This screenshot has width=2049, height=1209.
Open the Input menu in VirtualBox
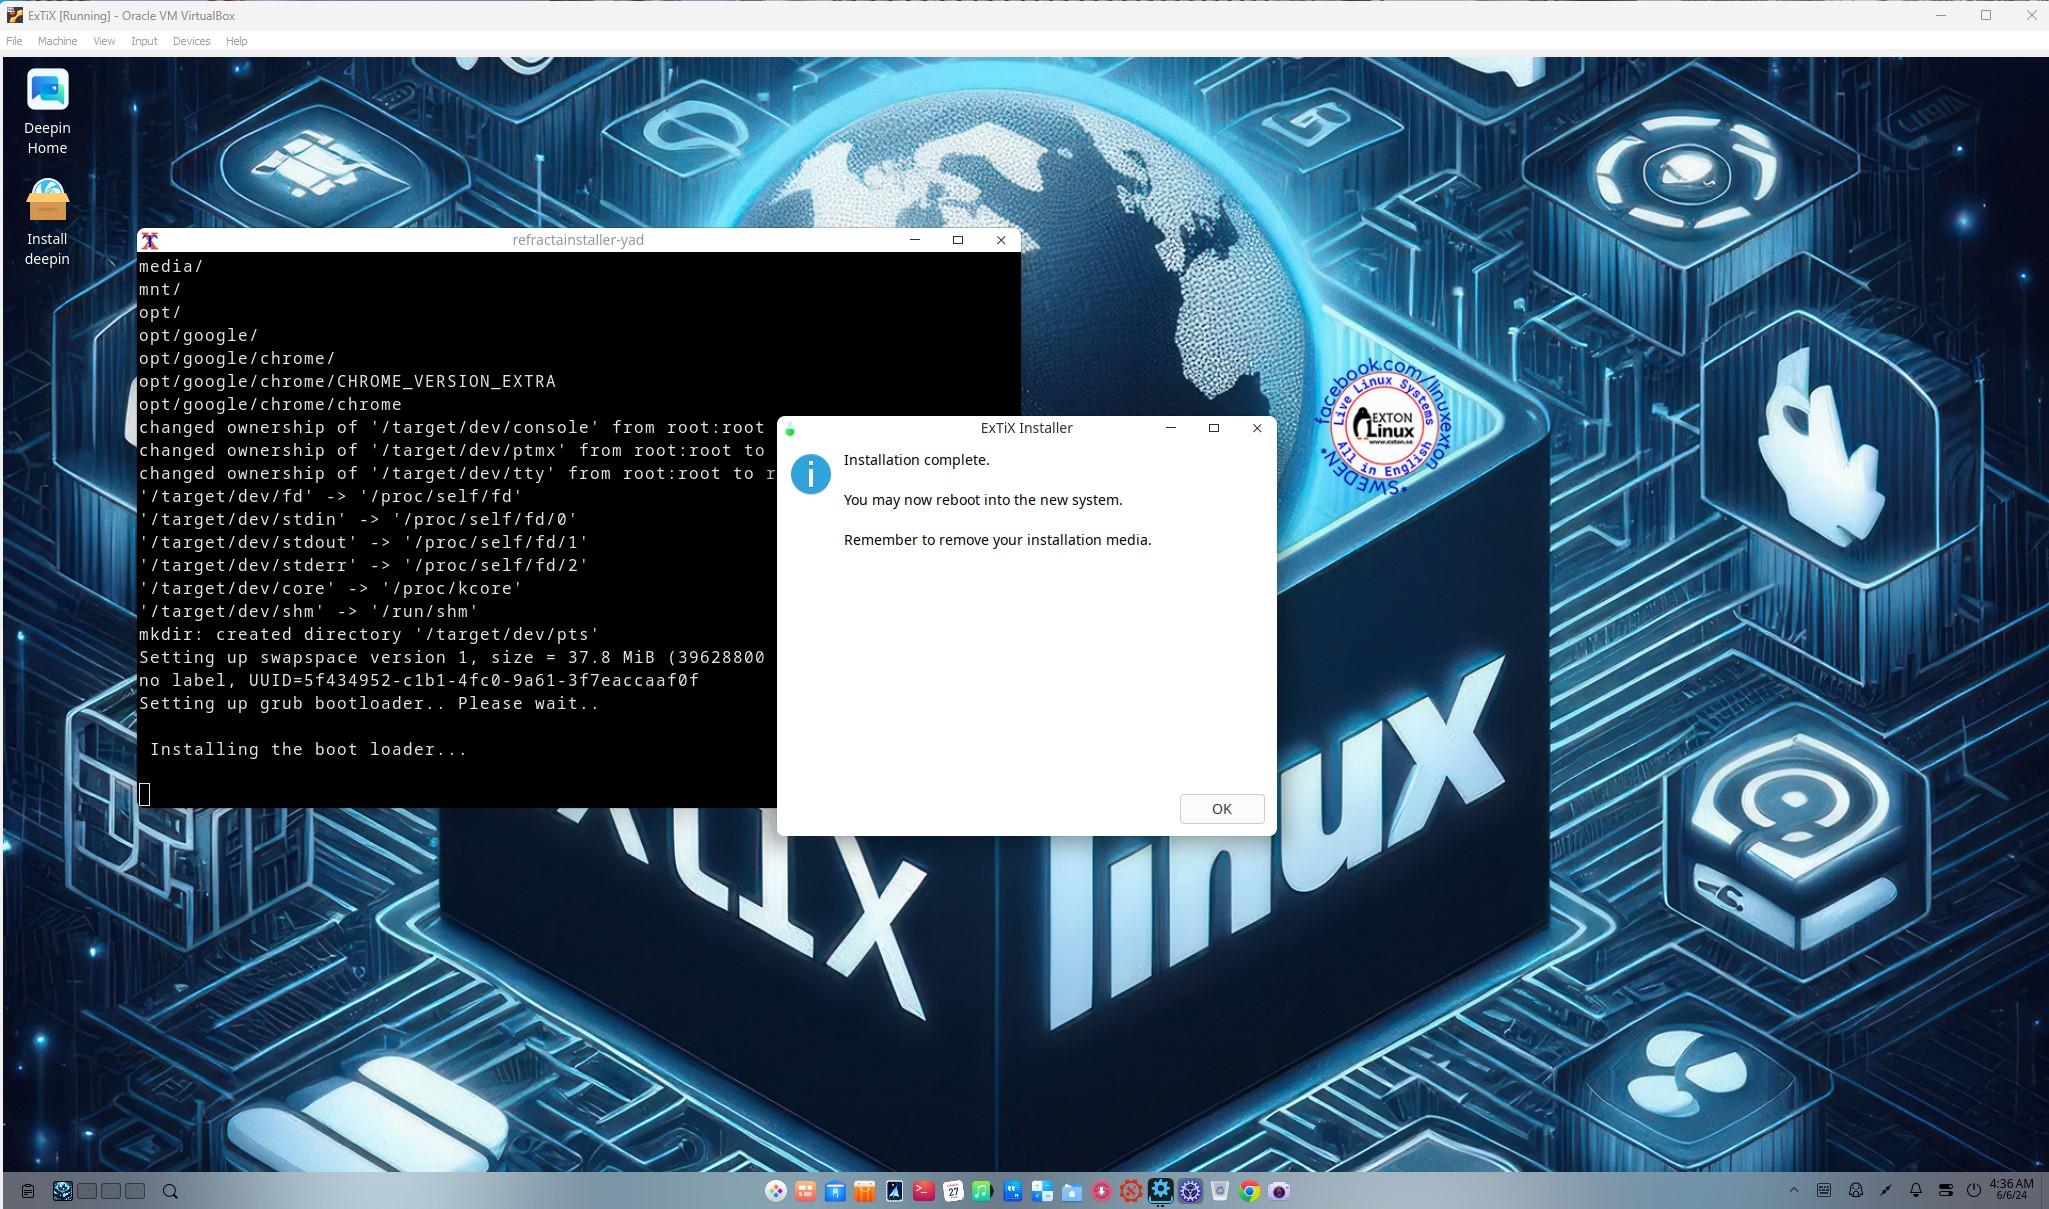tap(144, 41)
